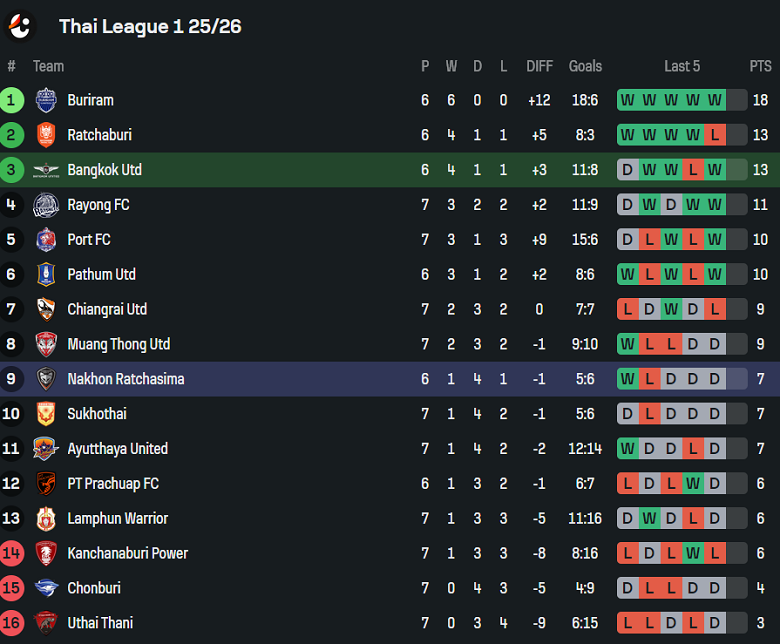This screenshot has height=644, width=780.
Task: Click the Buriram club crest icon
Action: (46, 100)
